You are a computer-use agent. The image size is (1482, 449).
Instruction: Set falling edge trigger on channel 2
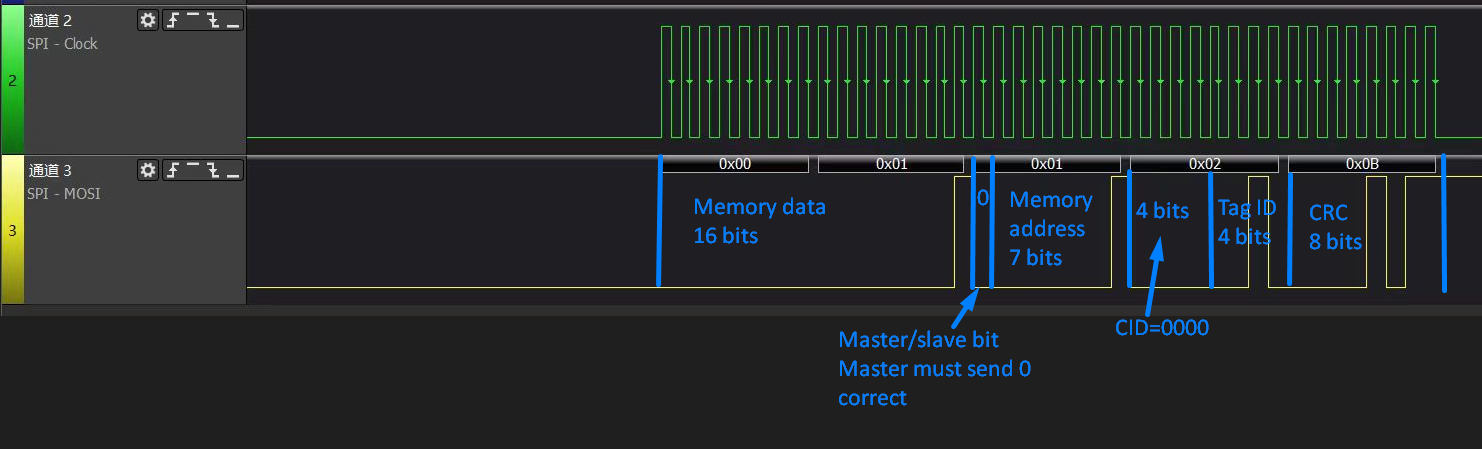click(213, 20)
